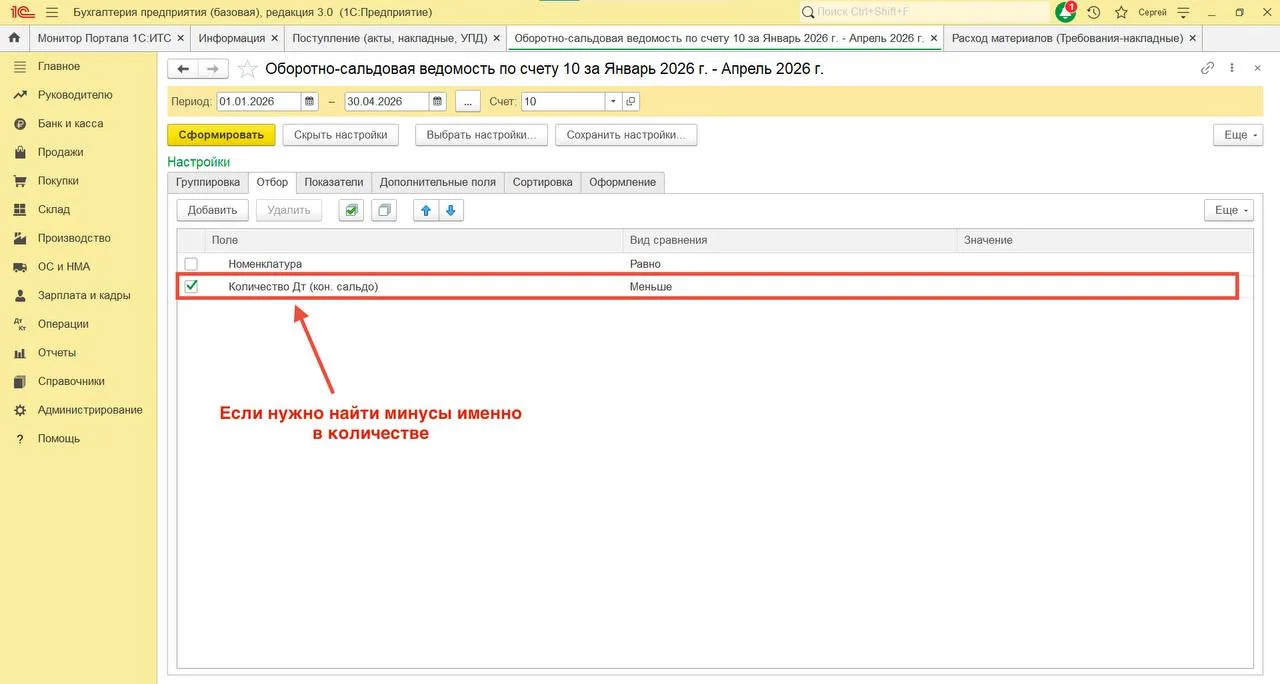
Task: Navigate forward with the right arrow
Action: [213, 69]
